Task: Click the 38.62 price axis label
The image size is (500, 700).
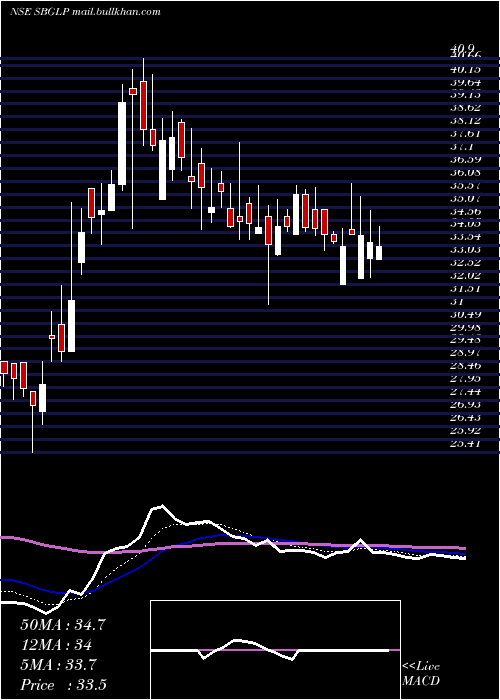Action: 465,108
